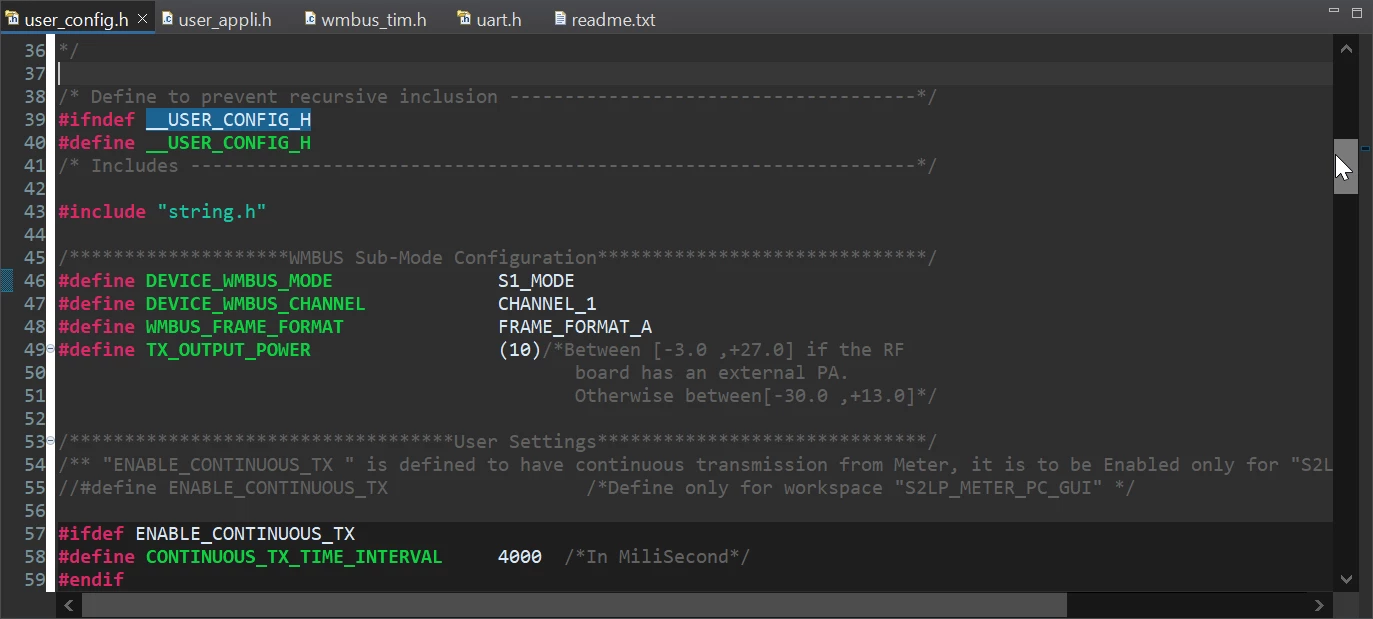Click the vertical scrollbar up arrow
Image resolution: width=1373 pixels, height=619 pixels.
click(1346, 48)
